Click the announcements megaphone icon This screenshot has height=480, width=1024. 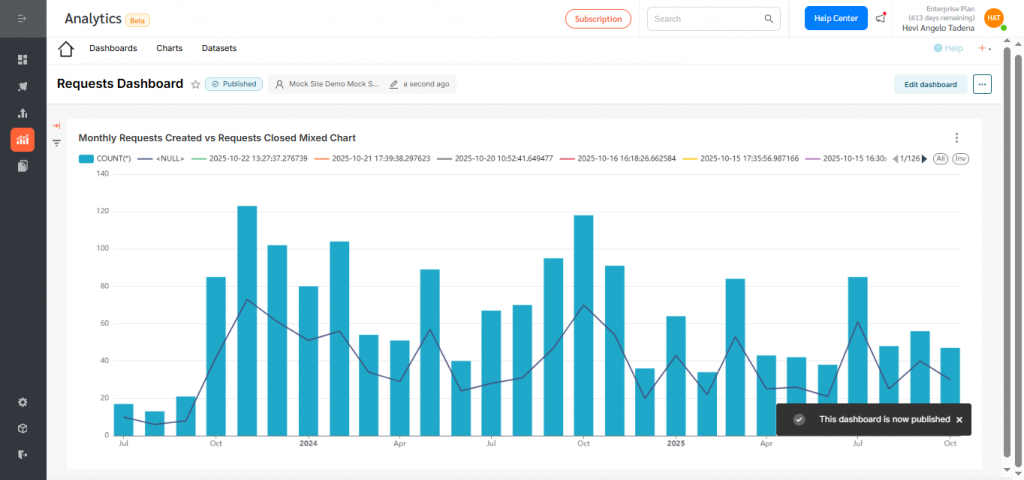point(880,18)
